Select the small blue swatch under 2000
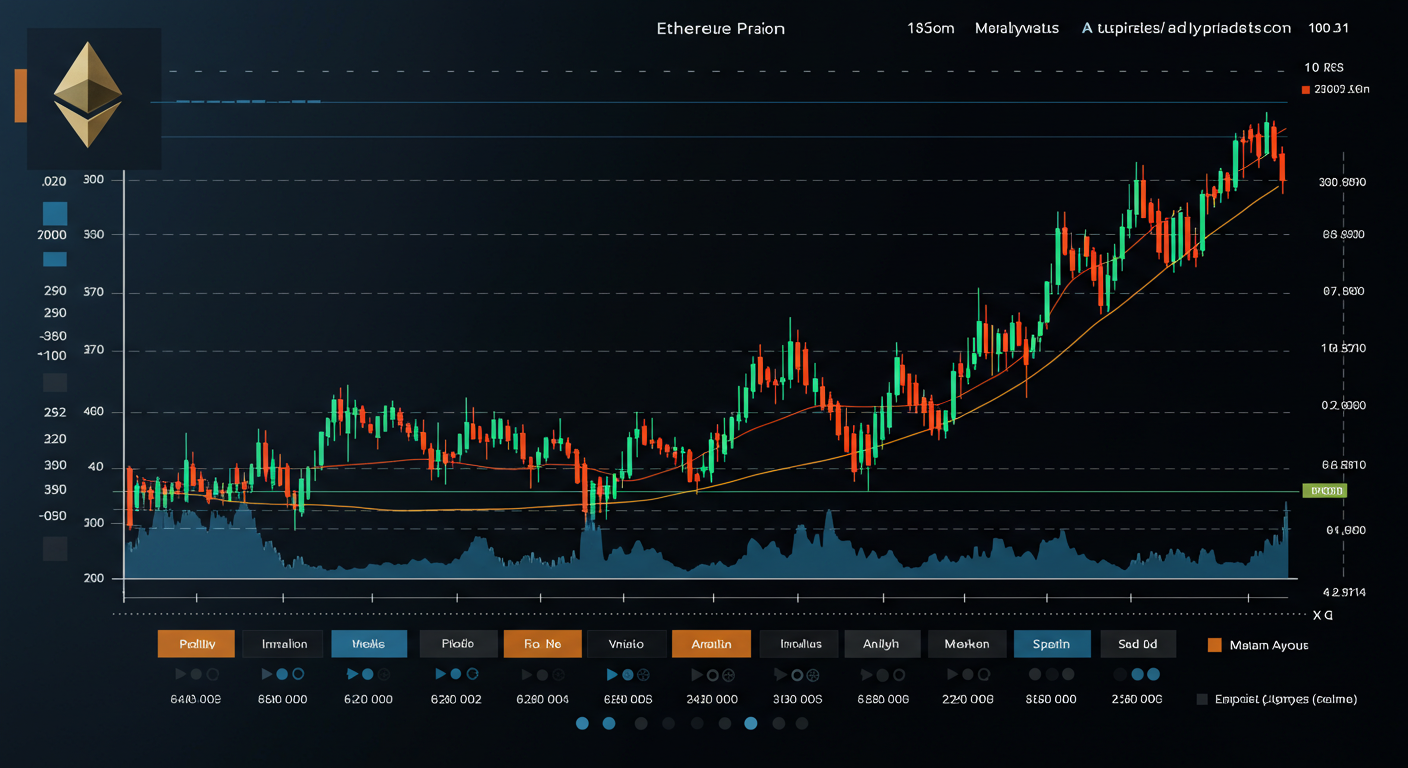This screenshot has height=768, width=1408. 55,259
